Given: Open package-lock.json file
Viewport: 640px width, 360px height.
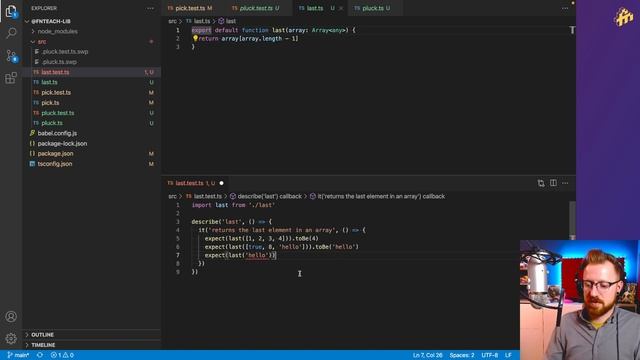Looking at the screenshot, I should click(x=62, y=144).
